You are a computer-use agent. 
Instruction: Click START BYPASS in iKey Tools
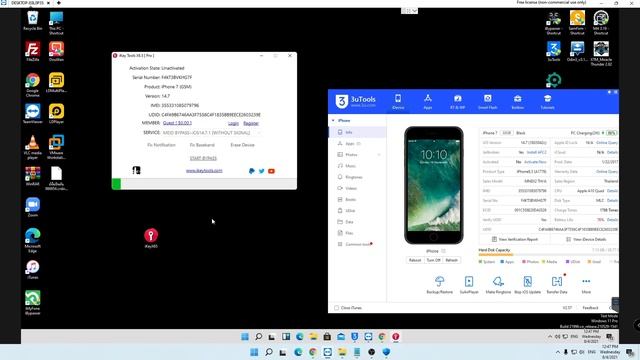click(203, 158)
